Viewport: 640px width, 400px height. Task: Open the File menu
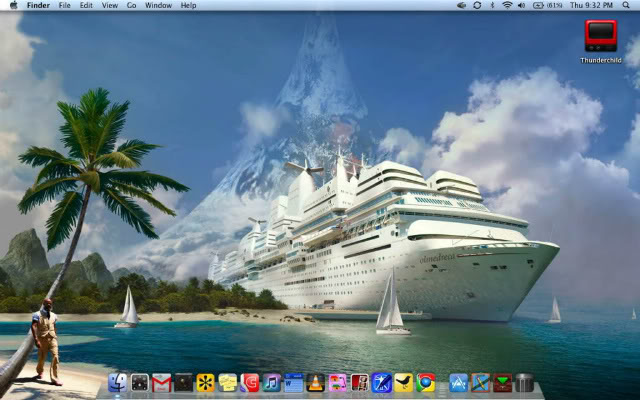pyautogui.click(x=64, y=5)
